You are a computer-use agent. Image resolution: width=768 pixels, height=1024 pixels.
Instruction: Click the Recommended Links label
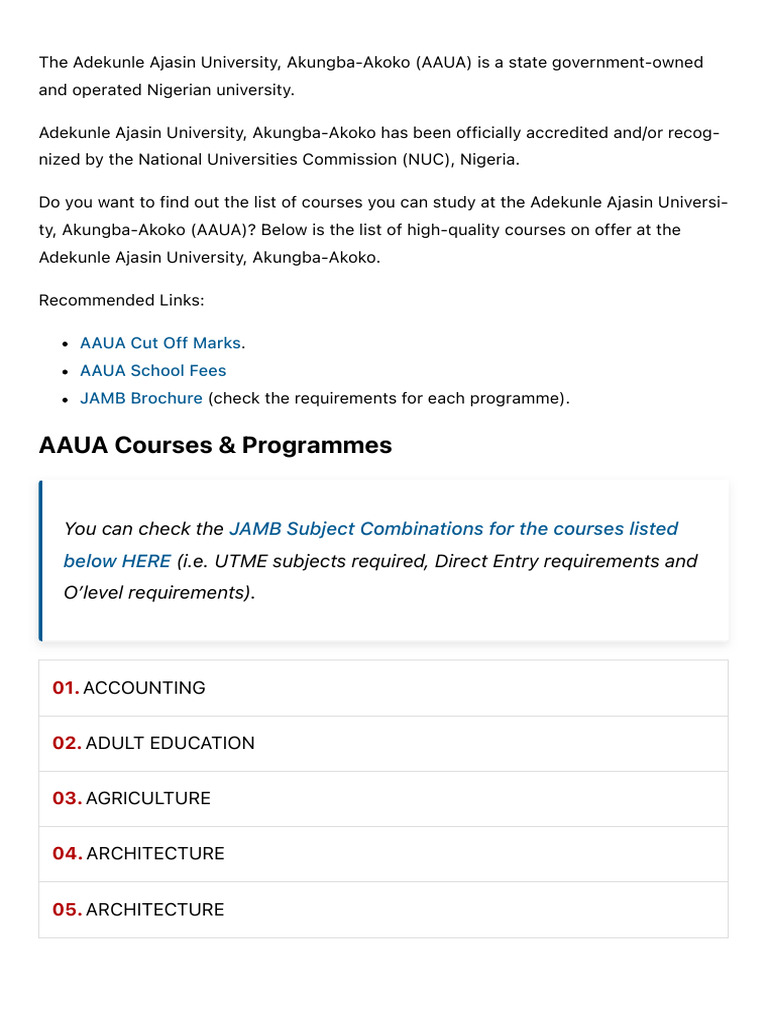point(121,300)
